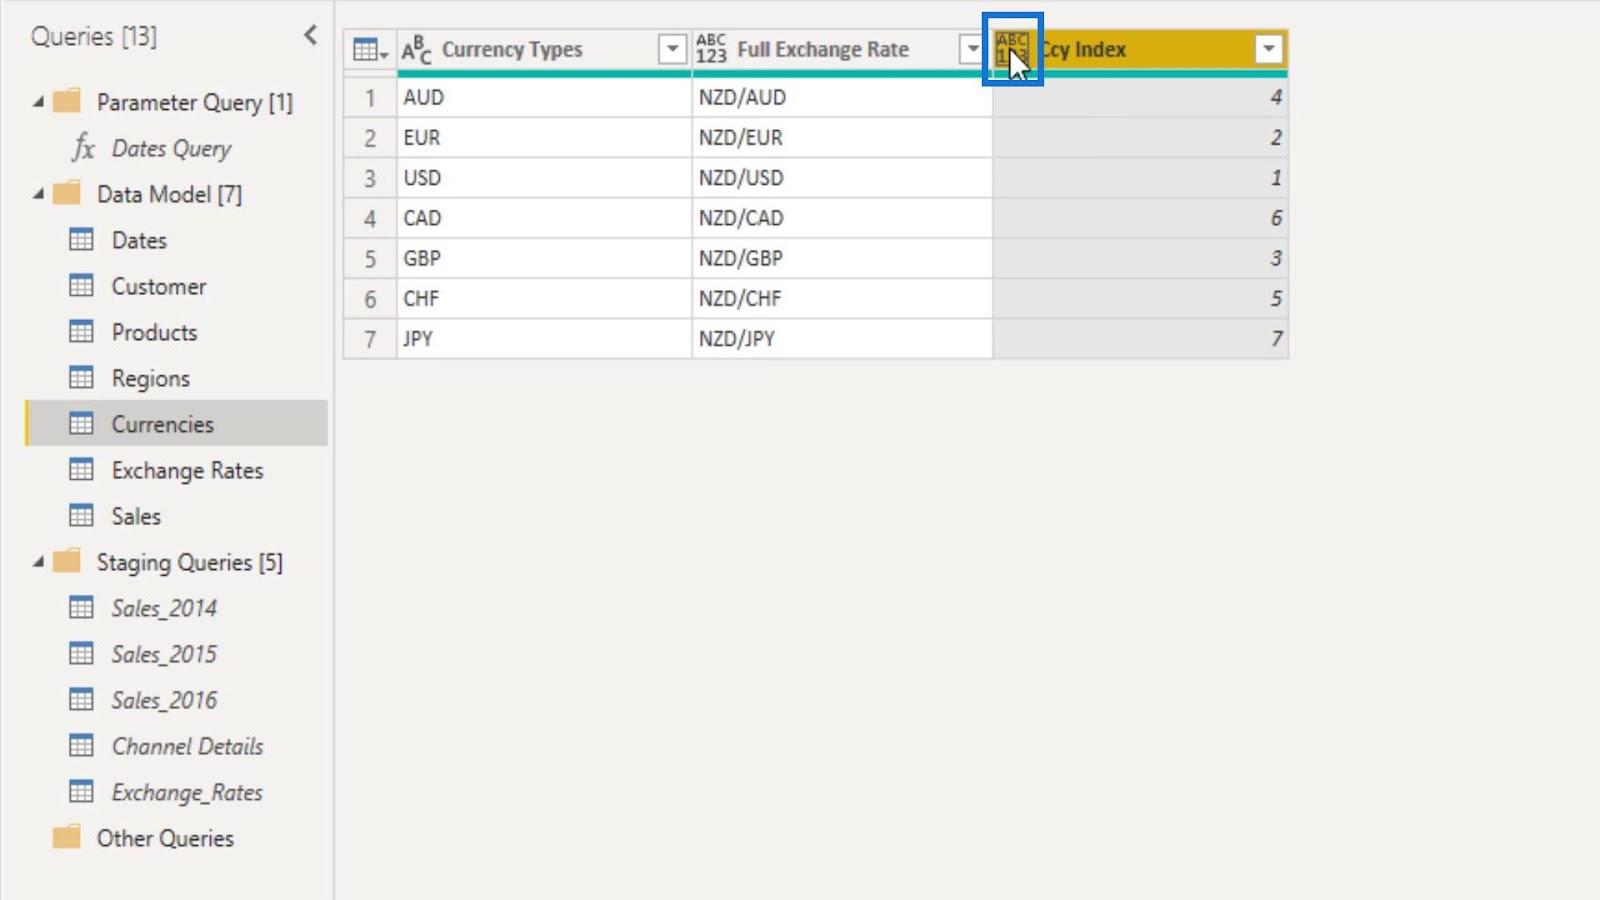This screenshot has height=900, width=1600.
Task: Click the CHF cell
Action: [544, 298]
